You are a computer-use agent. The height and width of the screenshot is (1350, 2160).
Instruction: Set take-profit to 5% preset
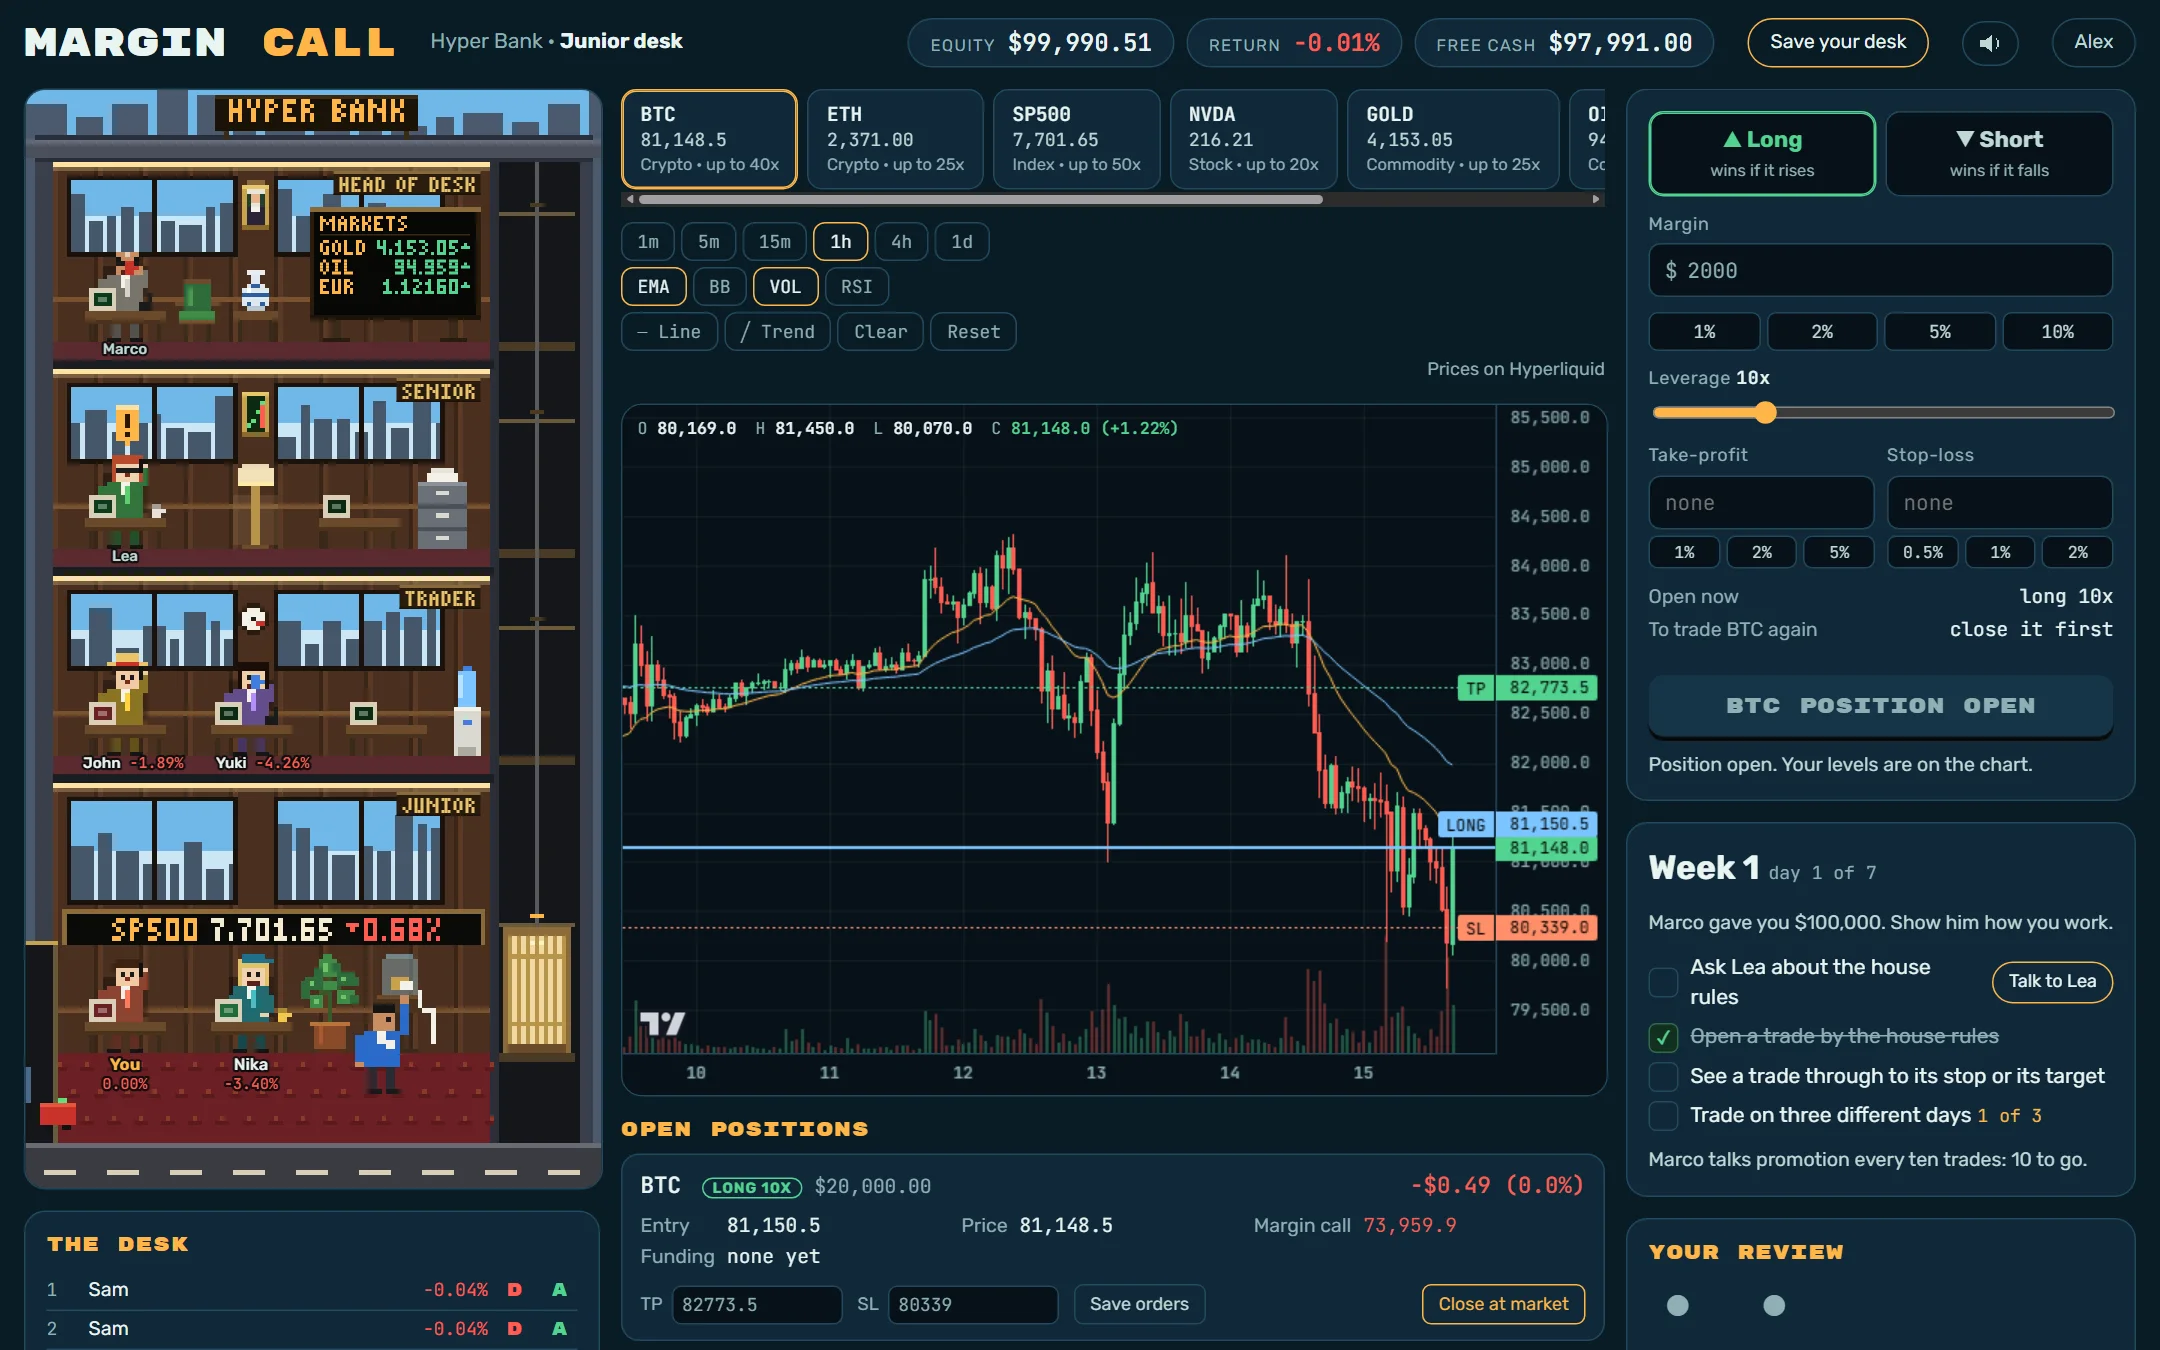click(x=1839, y=552)
